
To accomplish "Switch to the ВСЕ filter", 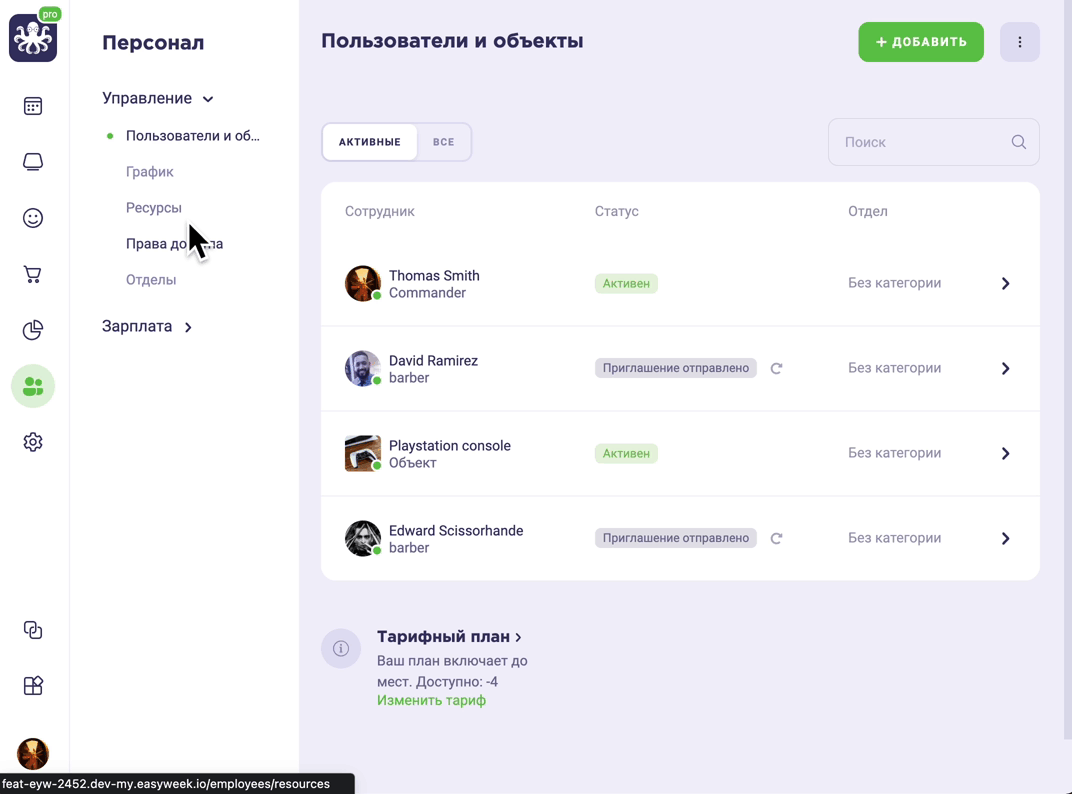I will pos(443,142).
